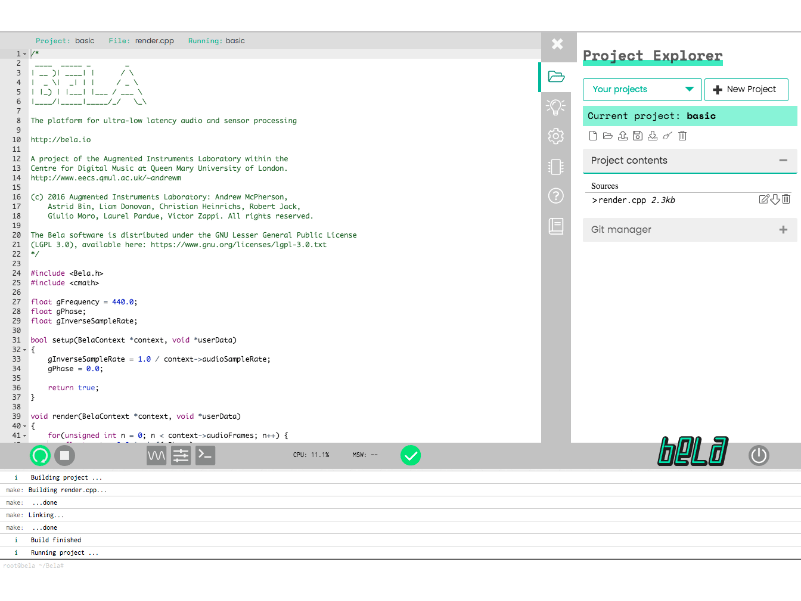Rename render.cpp with the edit icon
Image resolution: width=801 pixels, height=601 pixels.
point(763,200)
